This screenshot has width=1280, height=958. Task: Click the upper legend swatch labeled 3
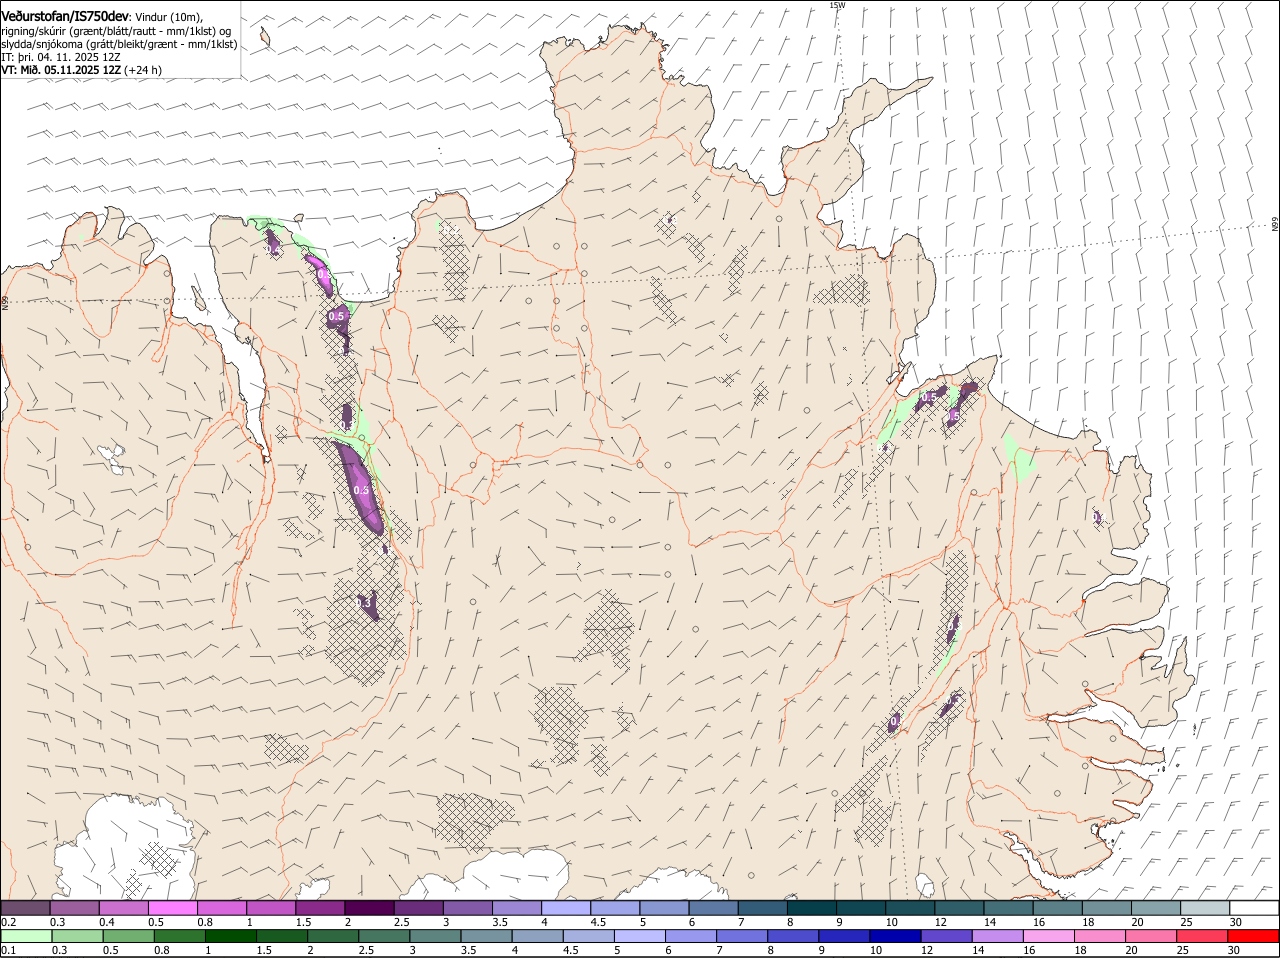click(467, 908)
